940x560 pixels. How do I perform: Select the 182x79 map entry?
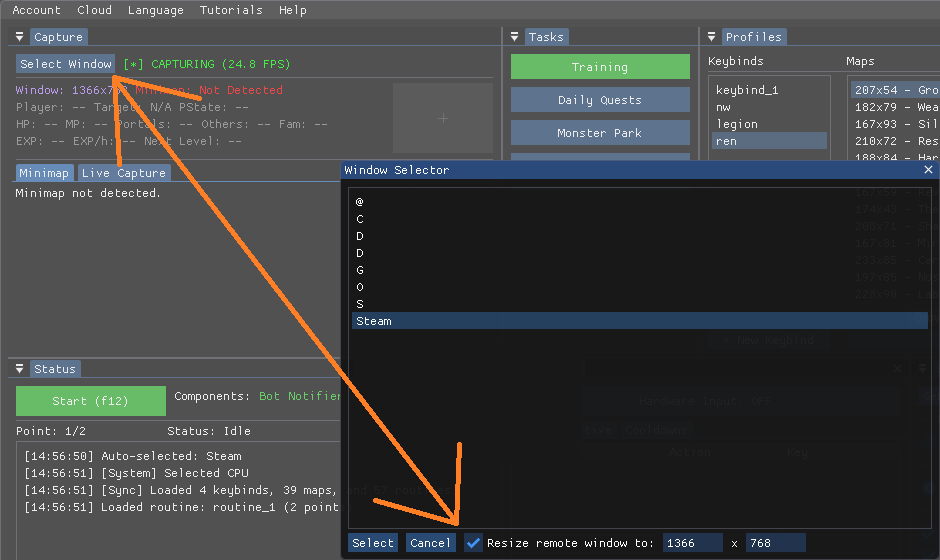click(x=894, y=107)
